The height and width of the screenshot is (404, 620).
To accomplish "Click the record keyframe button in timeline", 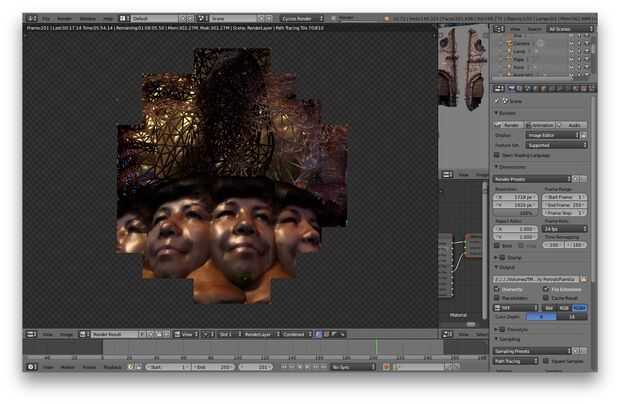I will point(386,367).
